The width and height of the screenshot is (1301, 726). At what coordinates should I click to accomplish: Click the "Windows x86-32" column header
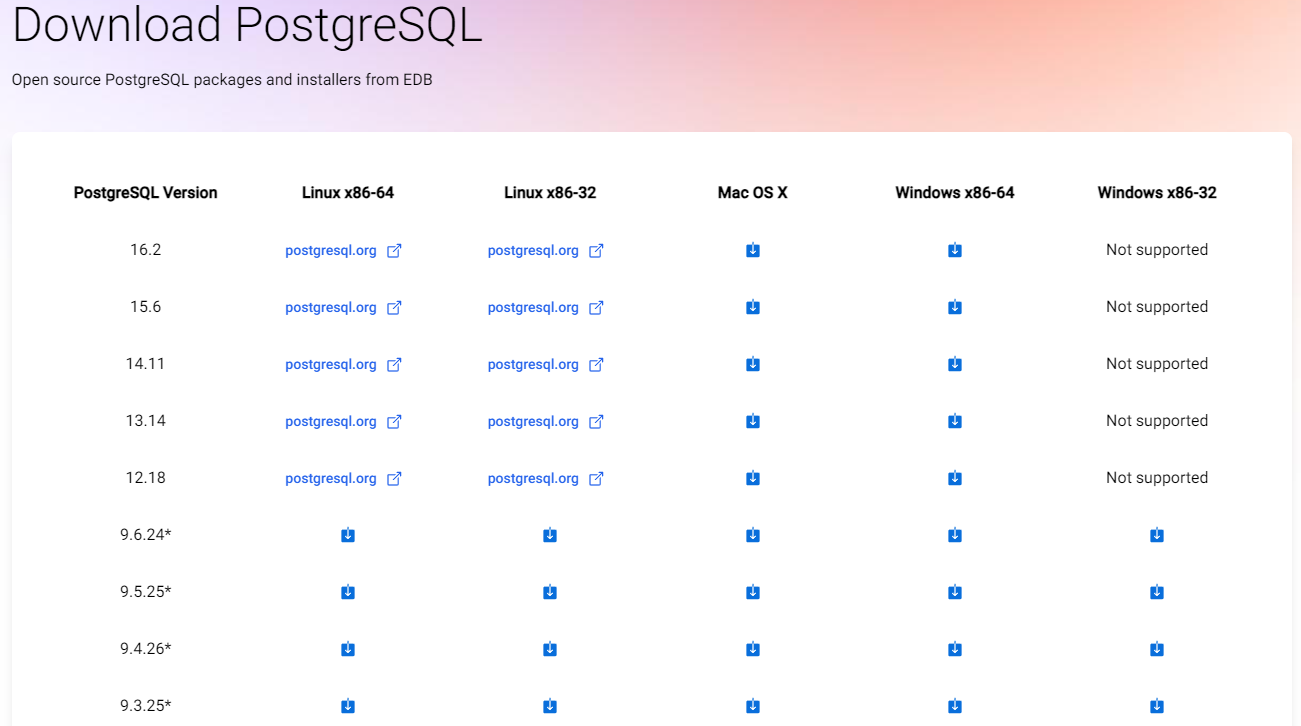[x=1157, y=193]
